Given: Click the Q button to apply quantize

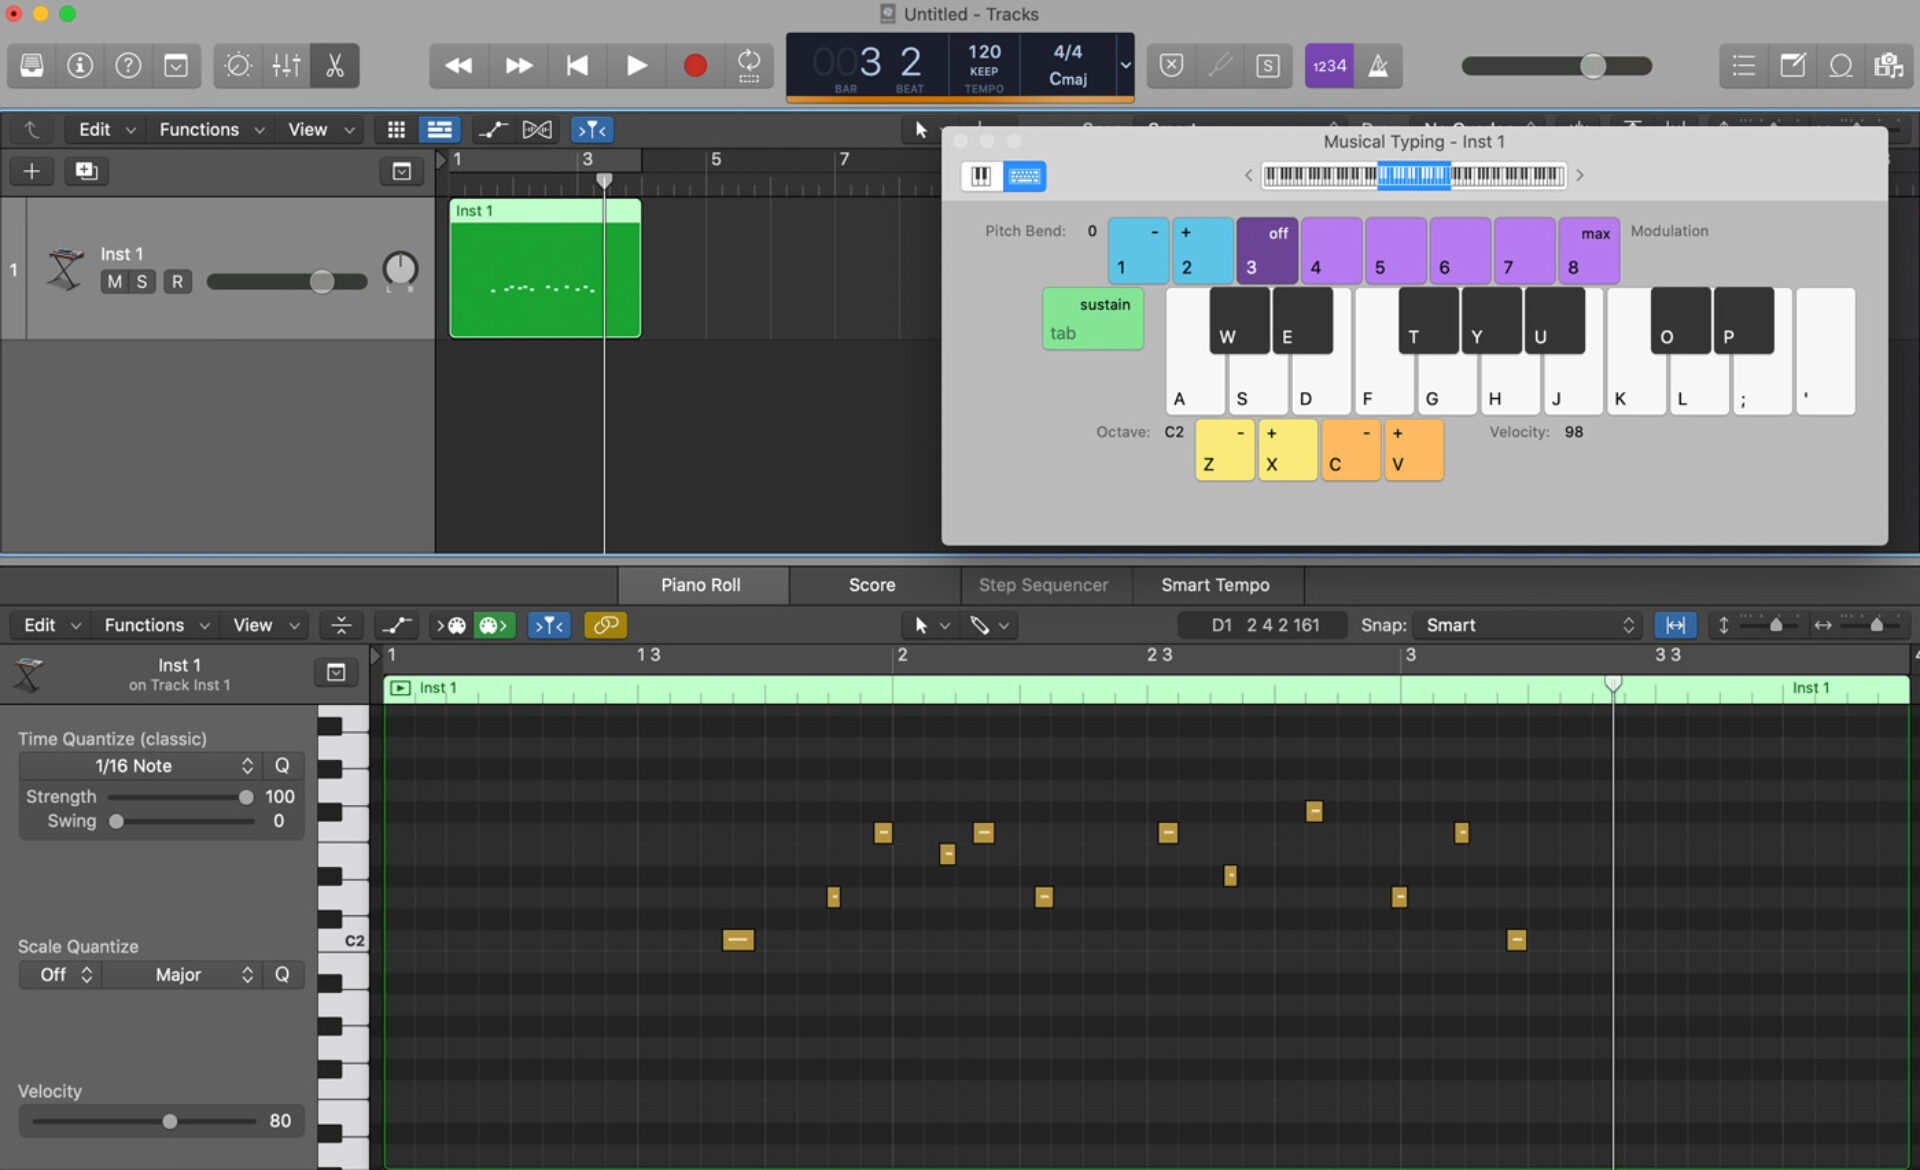Looking at the screenshot, I should 283,765.
